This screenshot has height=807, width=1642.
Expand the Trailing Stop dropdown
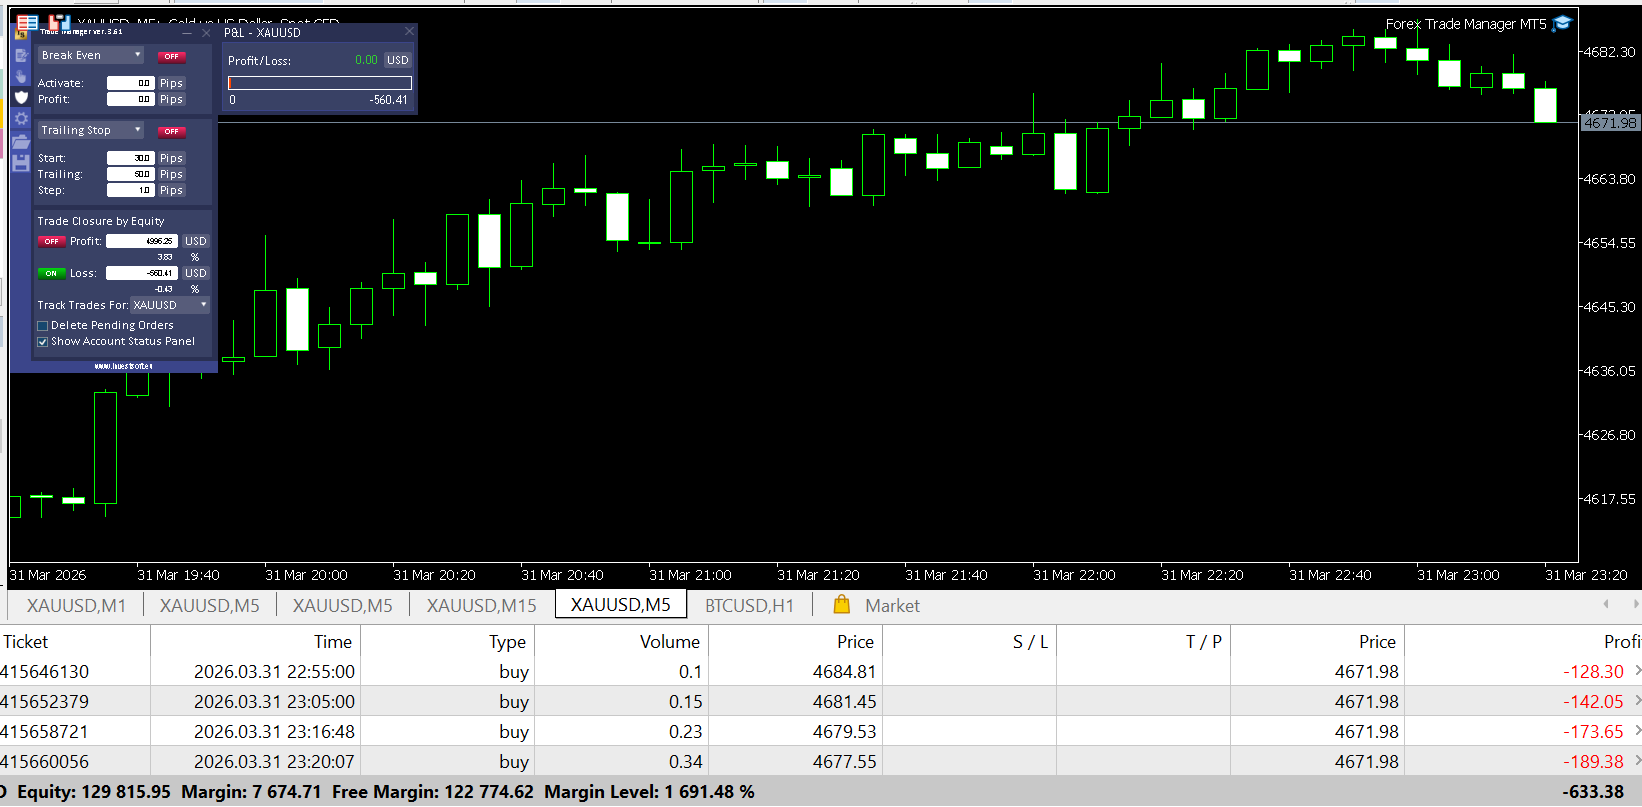pyautogui.click(x=91, y=130)
